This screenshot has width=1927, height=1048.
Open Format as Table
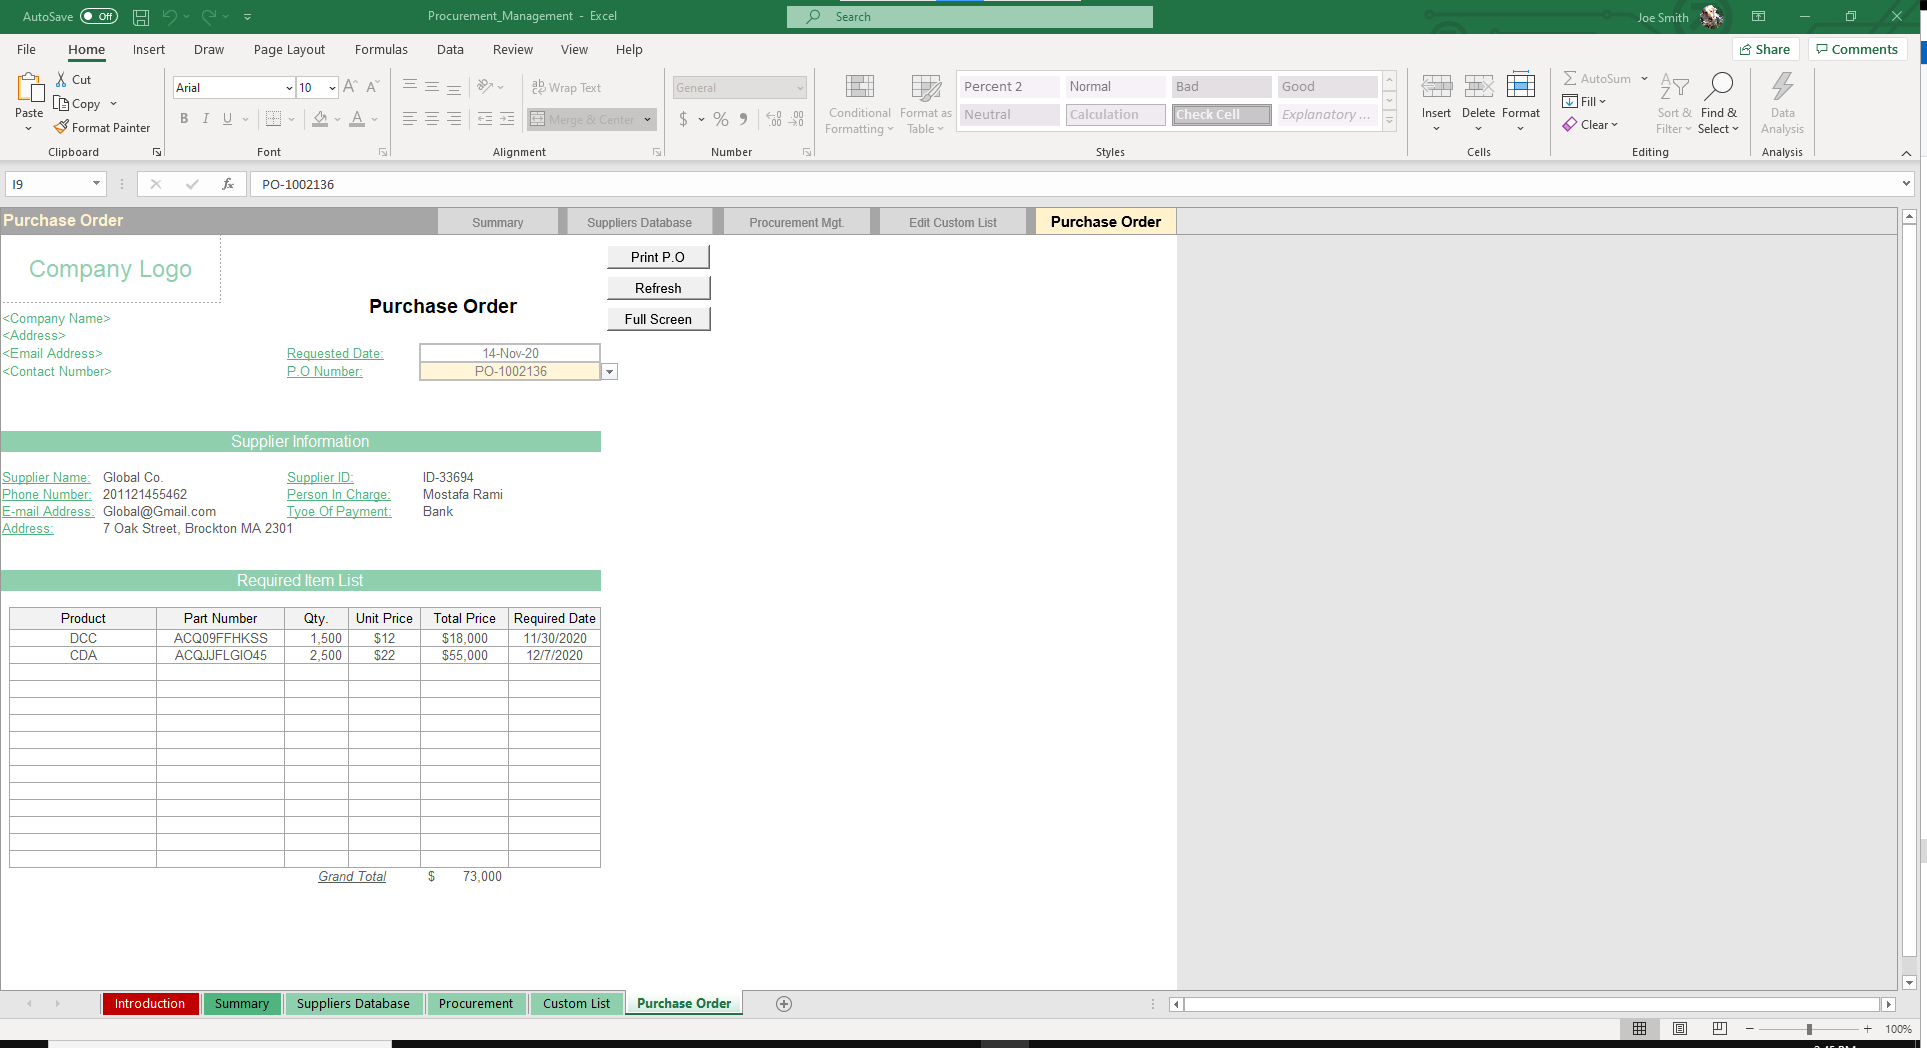point(926,104)
